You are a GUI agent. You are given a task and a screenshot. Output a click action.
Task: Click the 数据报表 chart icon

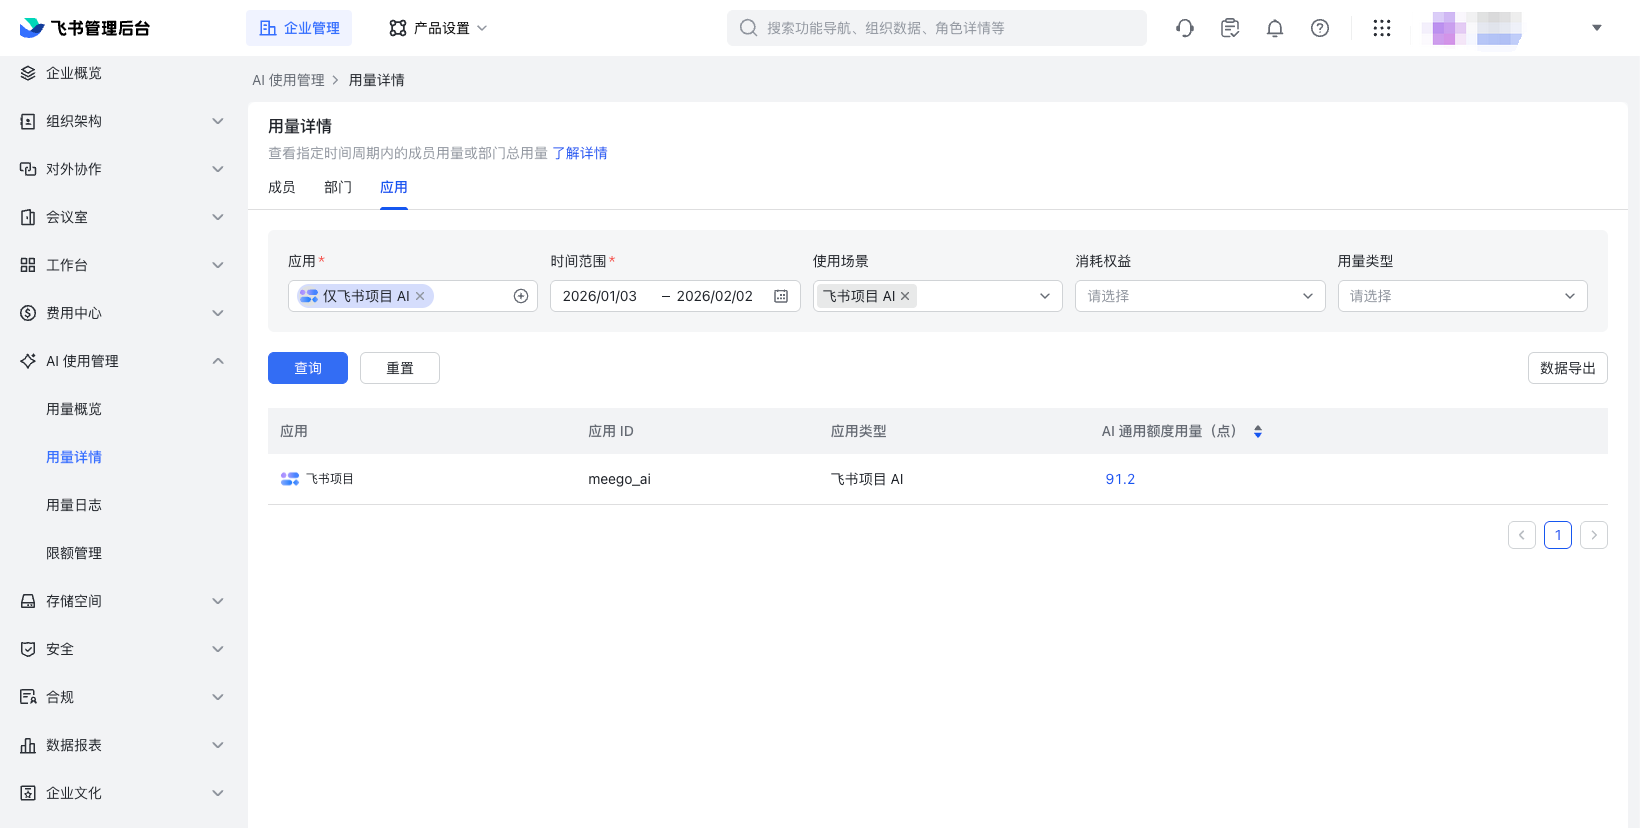click(28, 745)
